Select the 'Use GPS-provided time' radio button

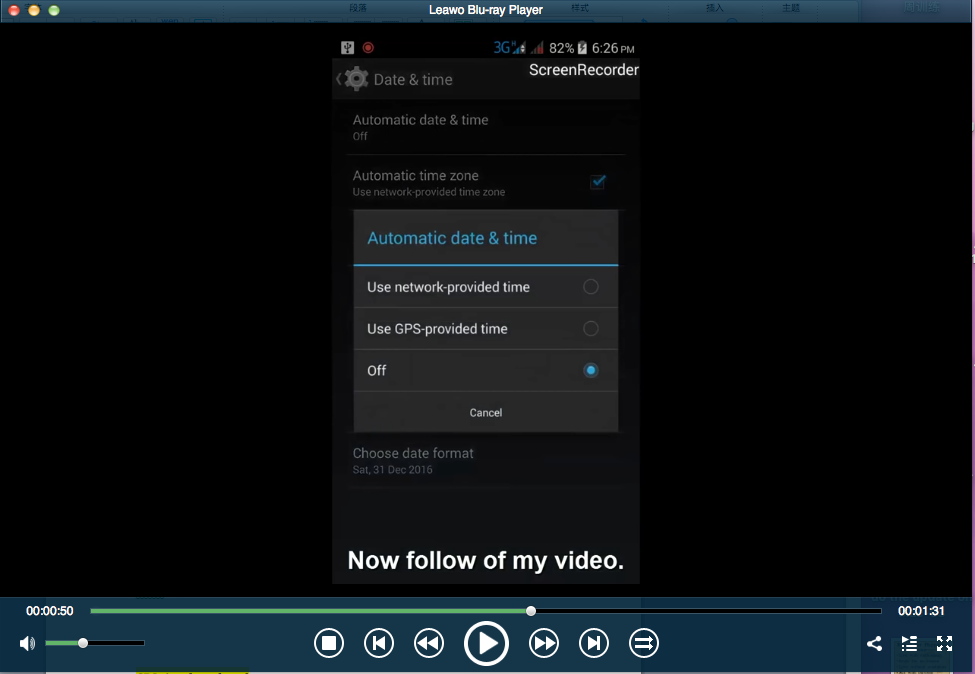[591, 329]
